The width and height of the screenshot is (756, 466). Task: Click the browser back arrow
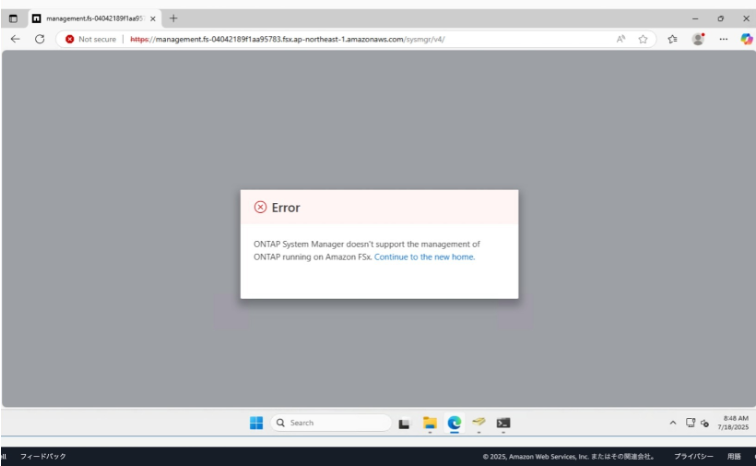[x=15, y=39]
